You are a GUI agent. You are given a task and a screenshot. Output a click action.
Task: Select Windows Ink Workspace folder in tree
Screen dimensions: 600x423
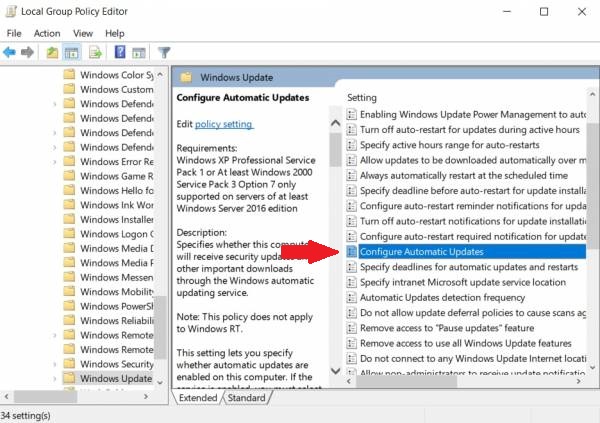(x=108, y=205)
